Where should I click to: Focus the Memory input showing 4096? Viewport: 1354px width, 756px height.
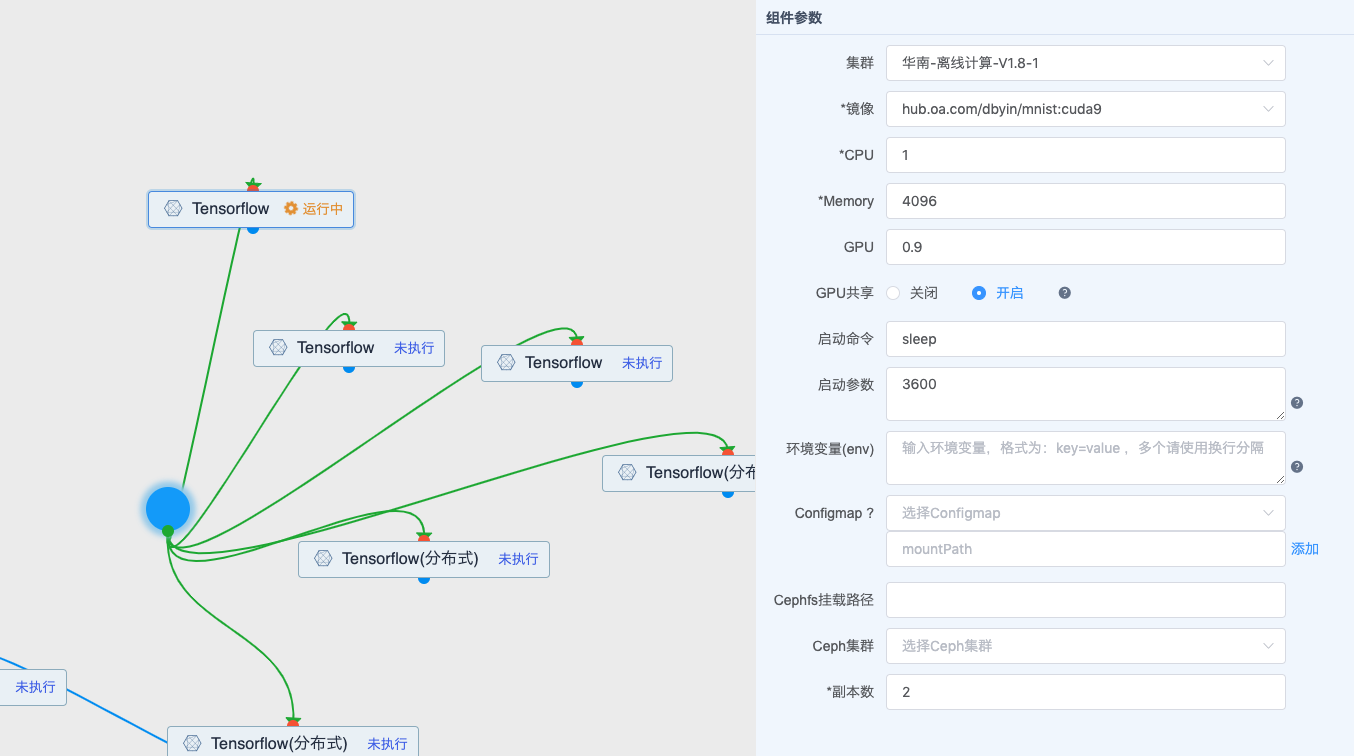[x=1085, y=201]
